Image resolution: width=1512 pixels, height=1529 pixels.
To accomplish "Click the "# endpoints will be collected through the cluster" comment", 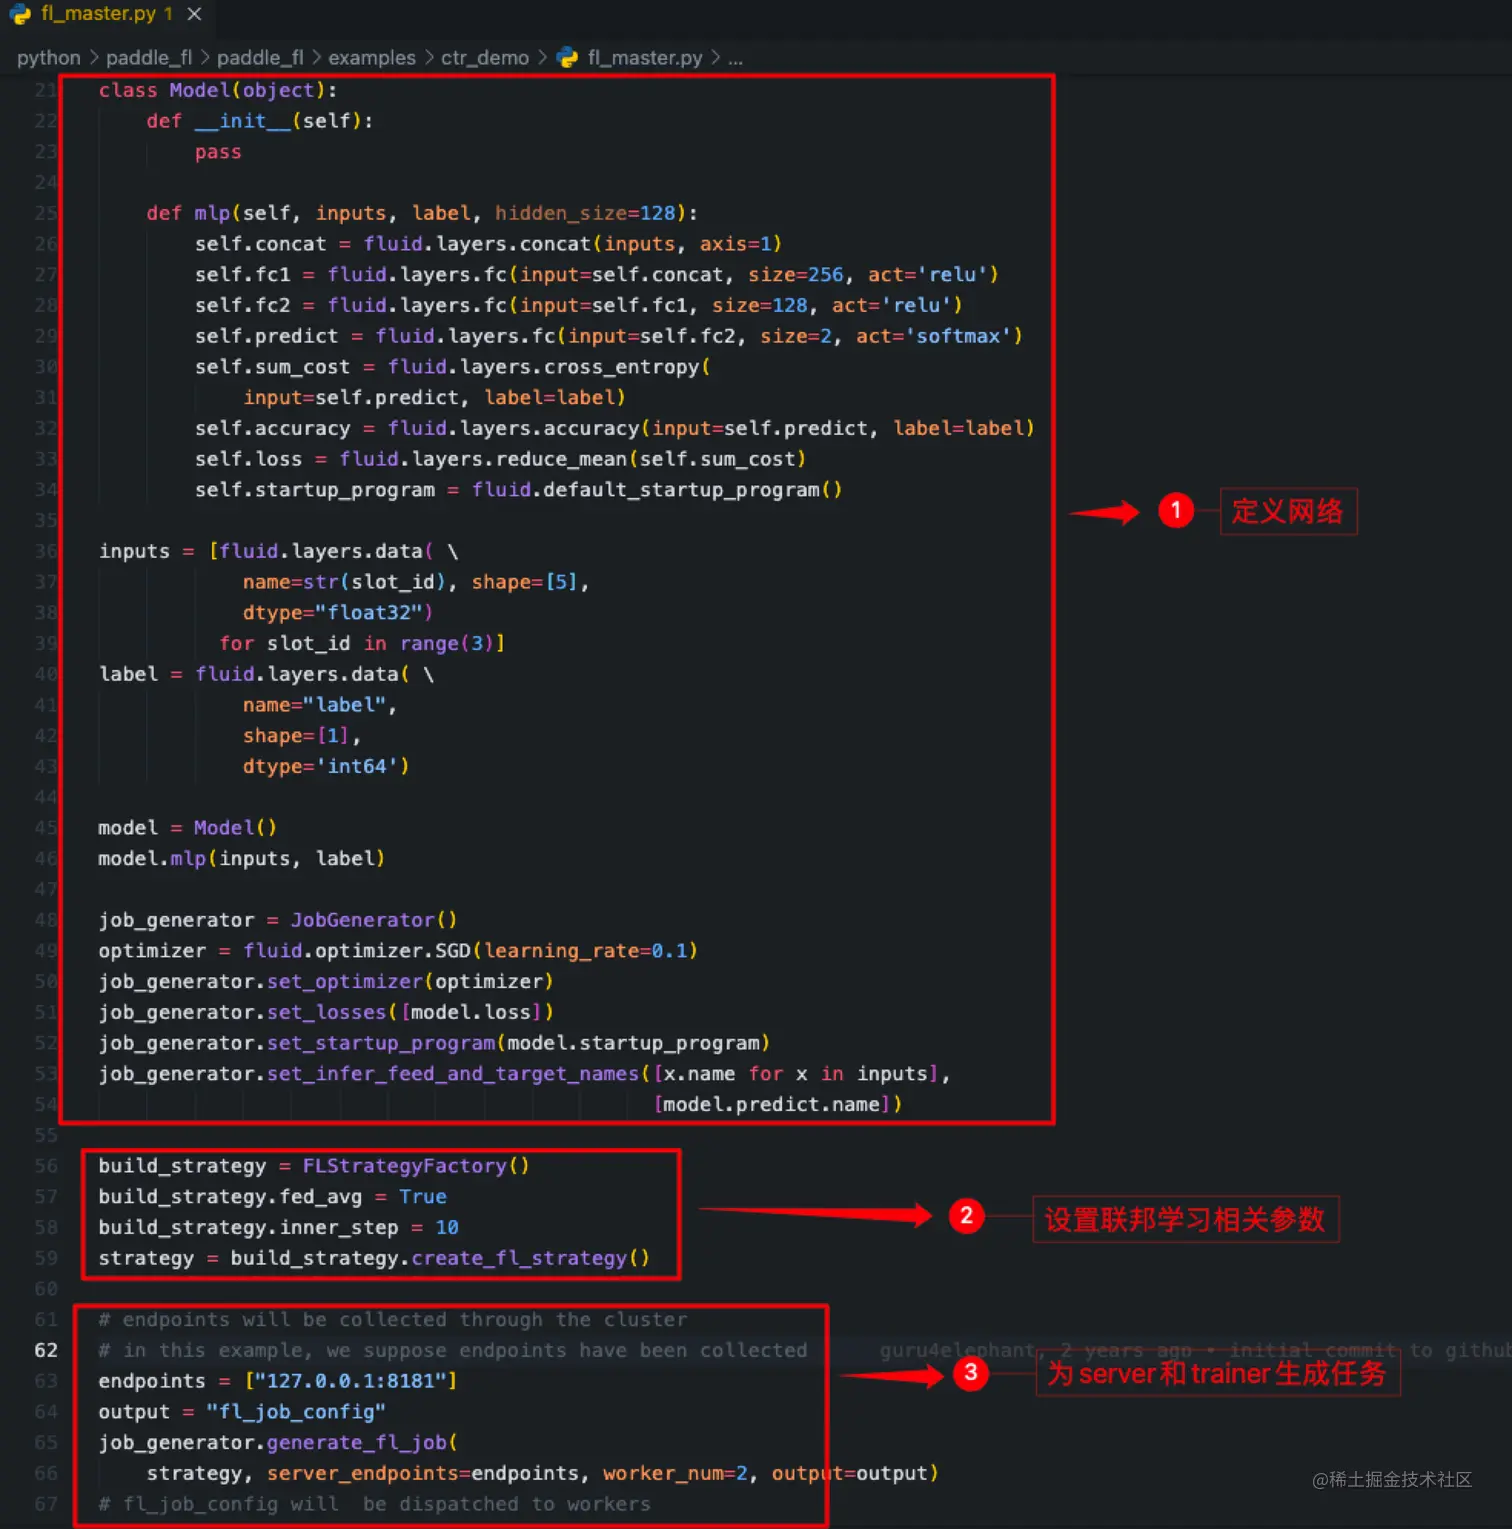I will pos(393,1320).
